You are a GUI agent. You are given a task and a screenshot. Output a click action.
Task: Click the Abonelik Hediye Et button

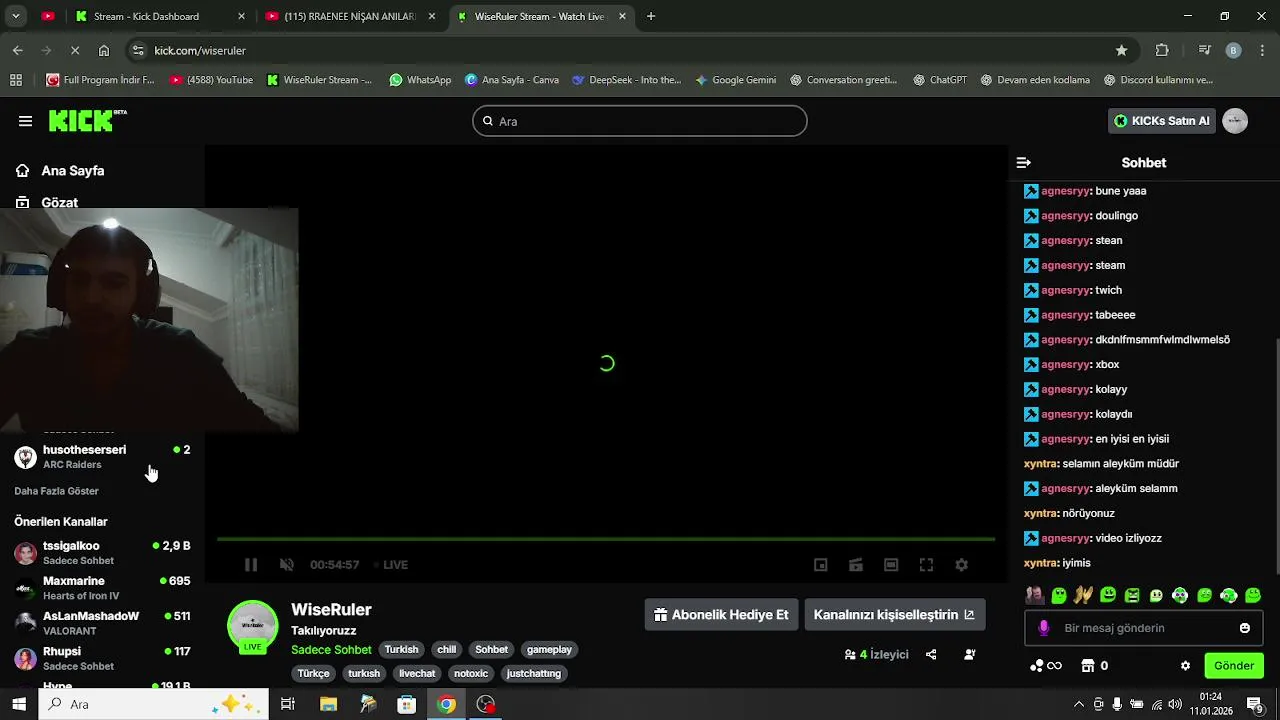(721, 615)
